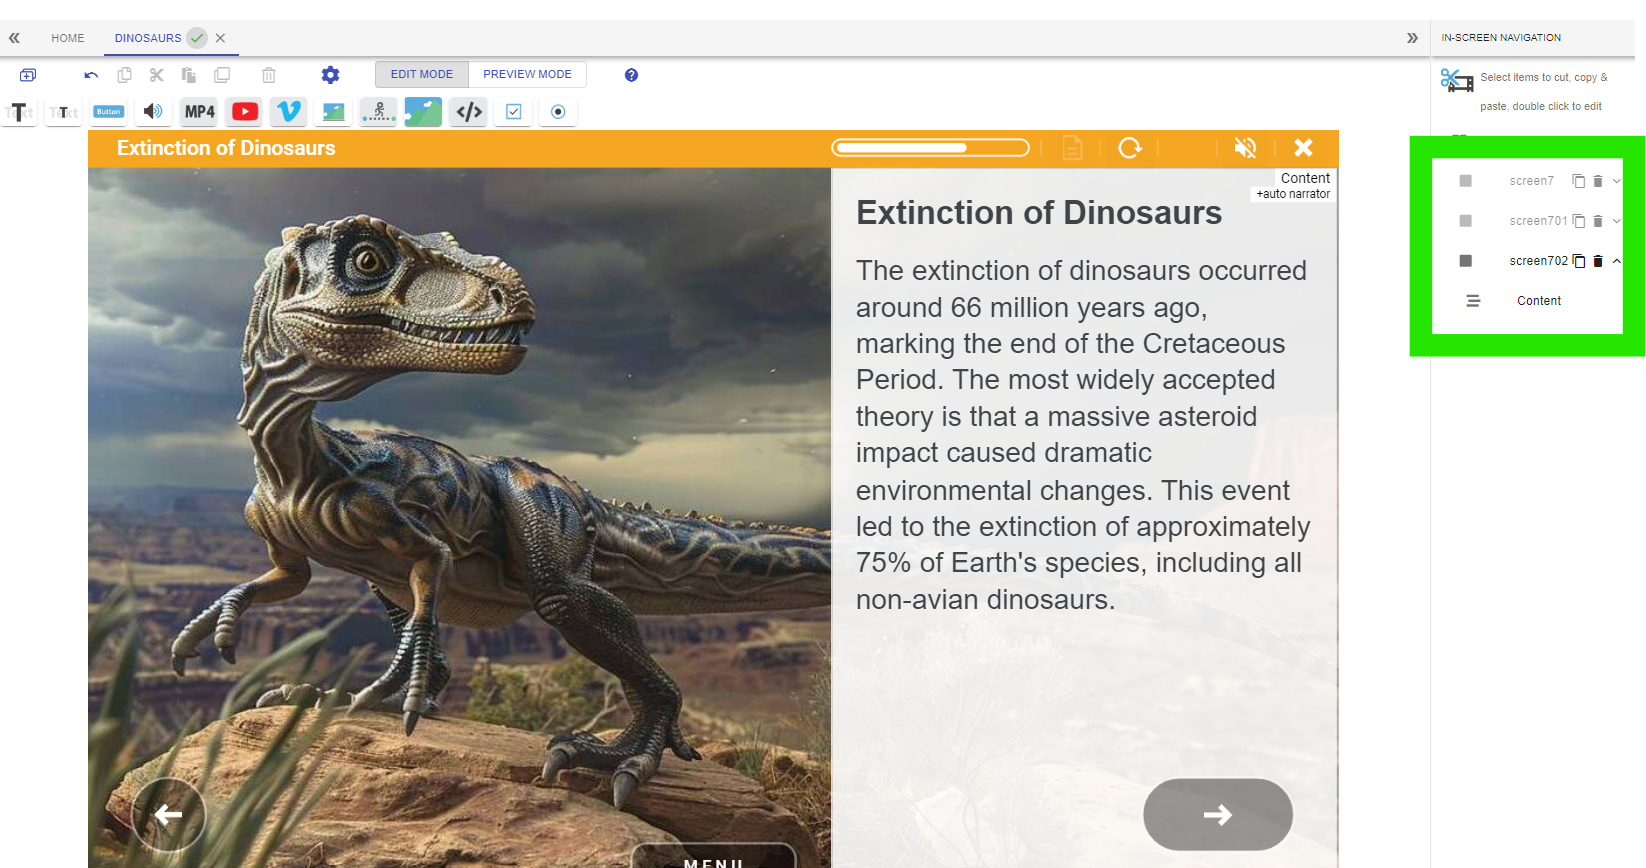Go to the next slide arrow
Screen dimensions: 1646x868
(1218, 815)
